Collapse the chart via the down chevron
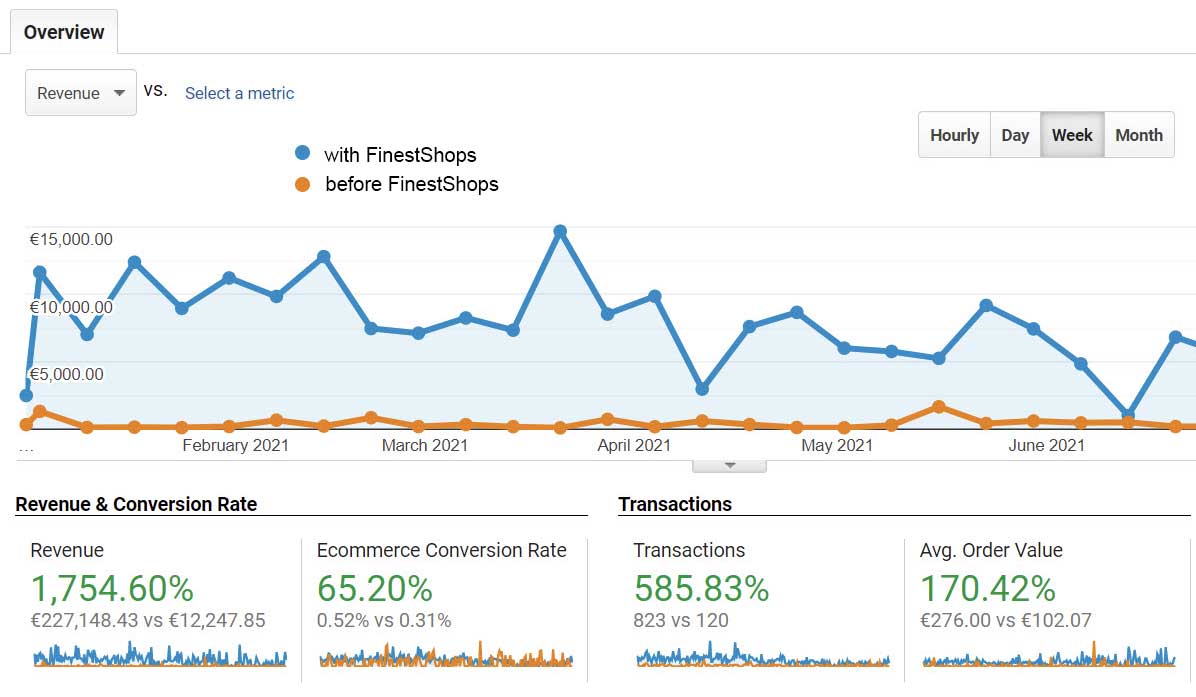This screenshot has width=1196, height=697. pyautogui.click(x=729, y=463)
